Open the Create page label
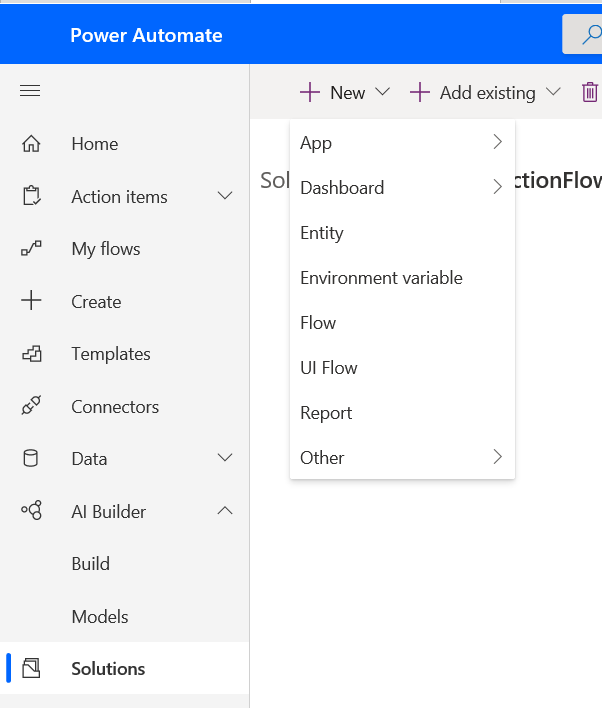The width and height of the screenshot is (602, 708). coord(96,302)
